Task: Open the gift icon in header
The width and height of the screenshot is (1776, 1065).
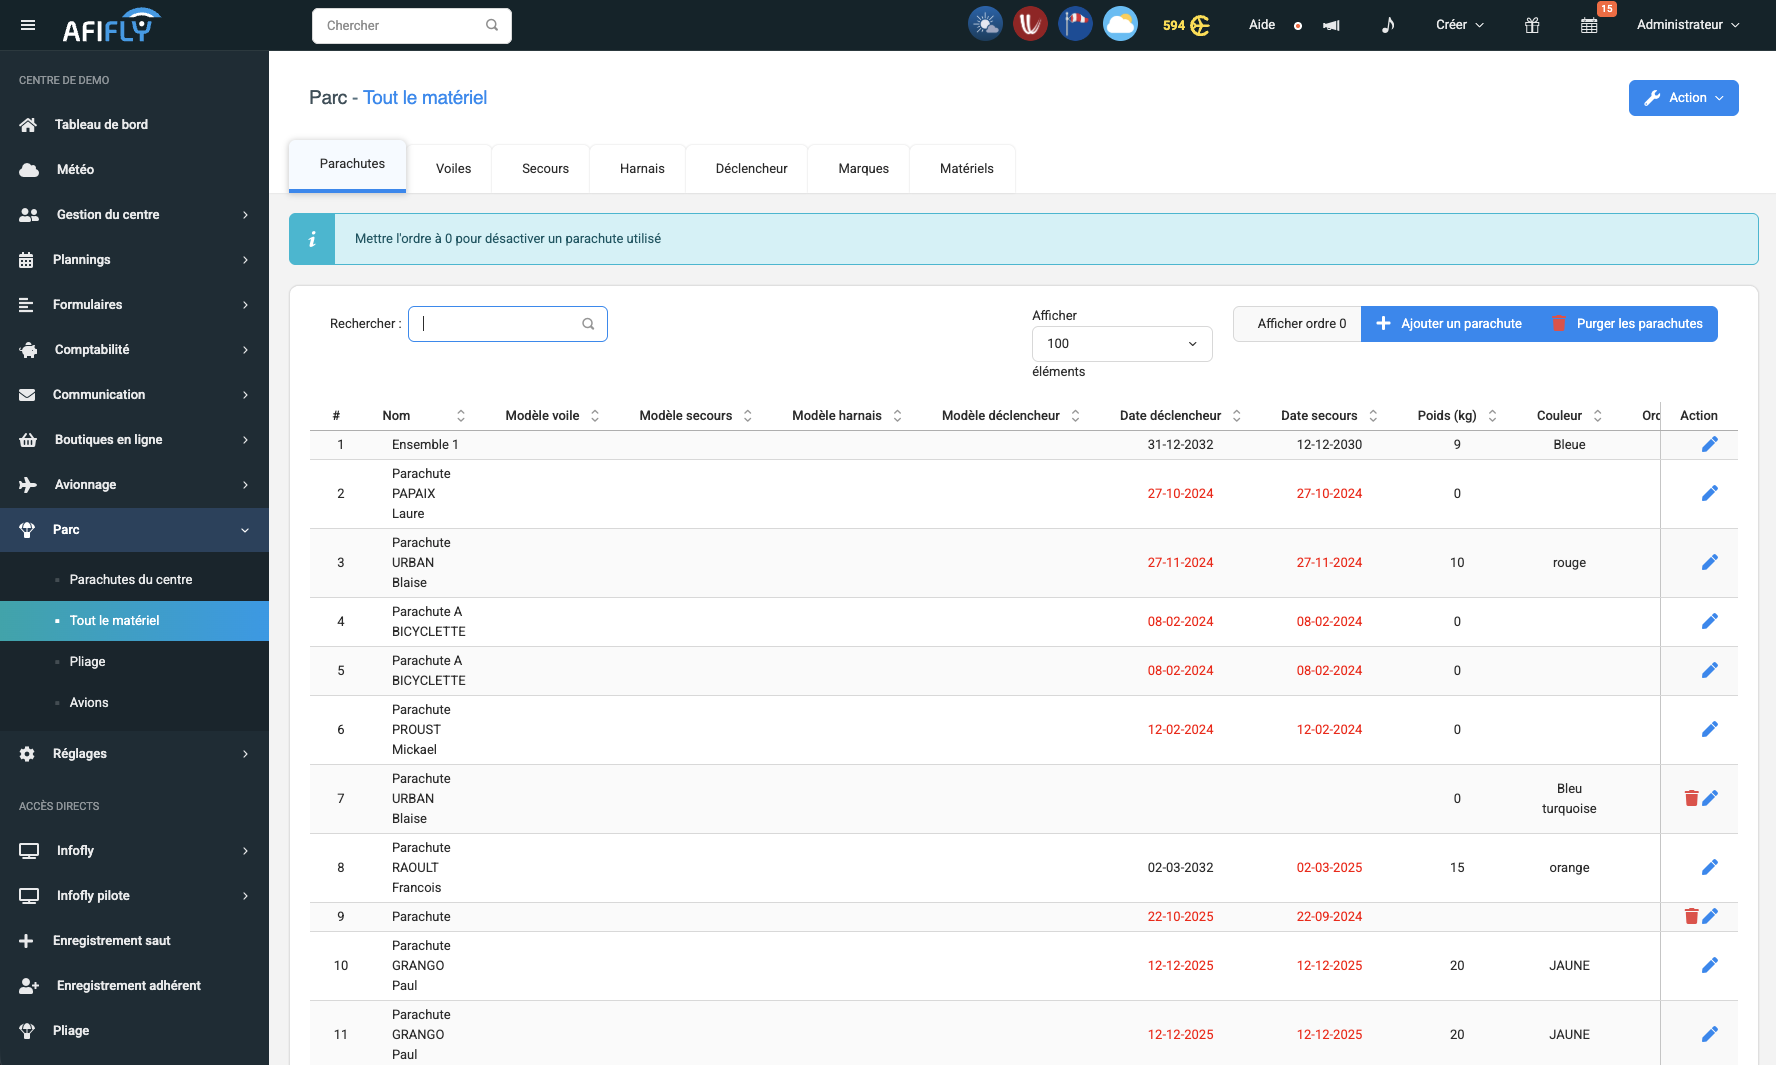Action: point(1532,25)
